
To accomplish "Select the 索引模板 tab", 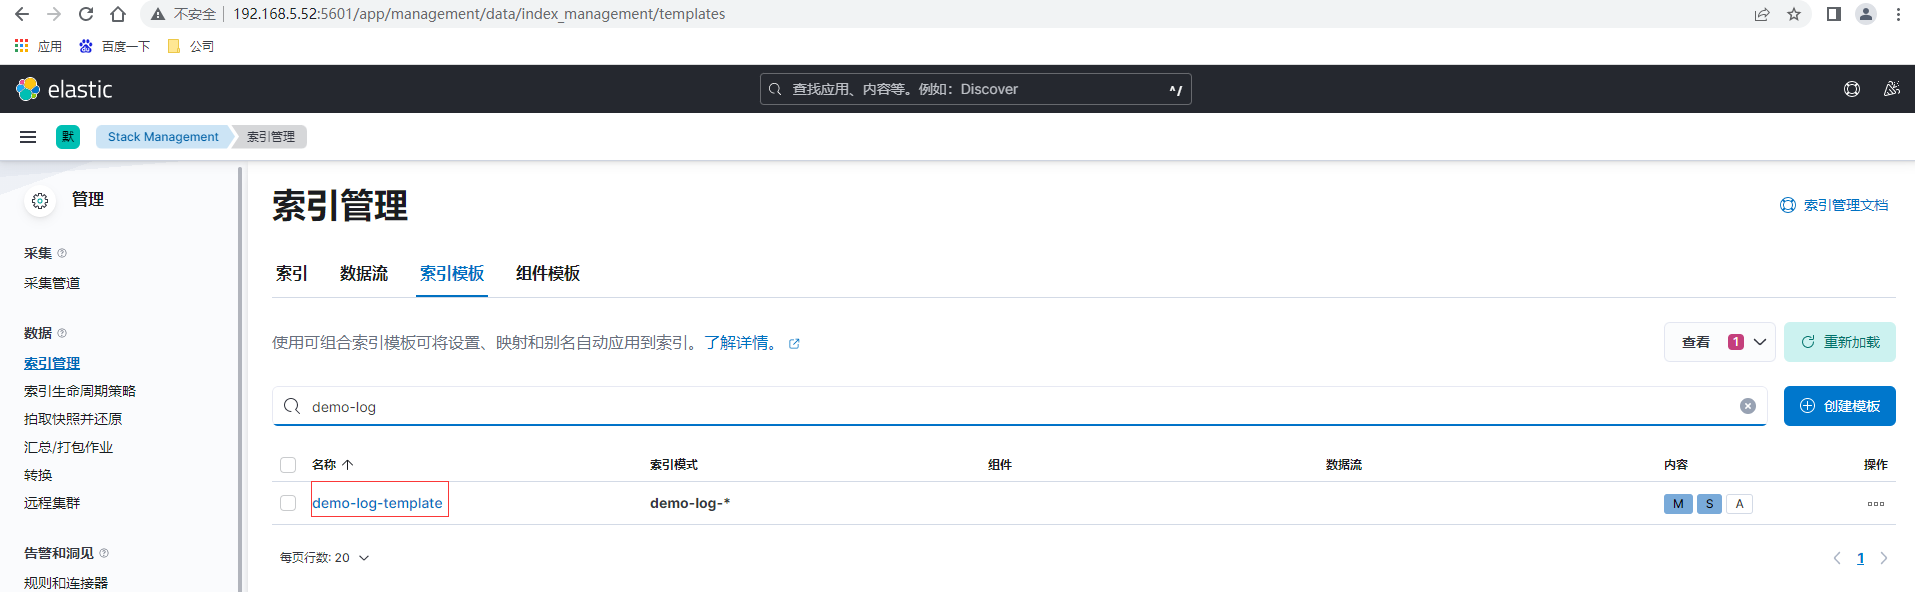I will [452, 273].
